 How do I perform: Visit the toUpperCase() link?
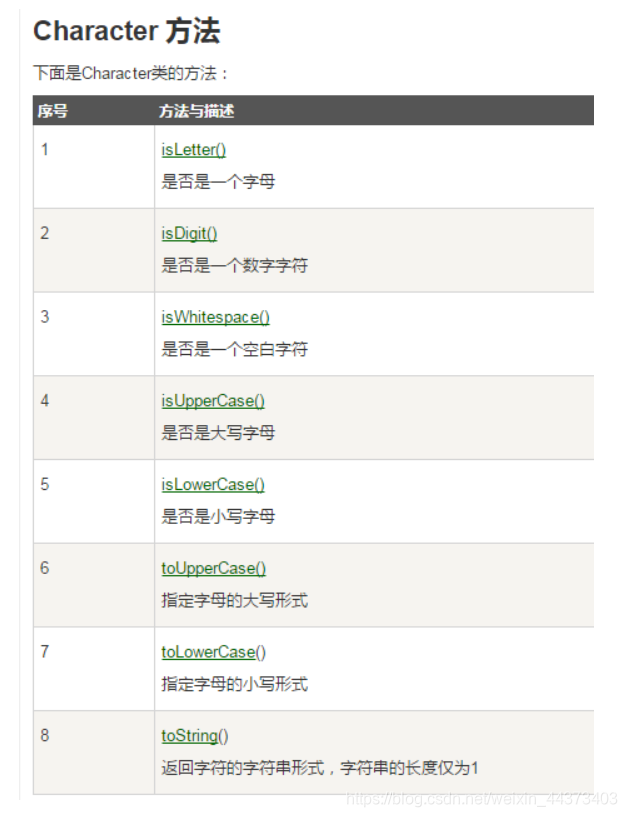pyautogui.click(x=214, y=568)
